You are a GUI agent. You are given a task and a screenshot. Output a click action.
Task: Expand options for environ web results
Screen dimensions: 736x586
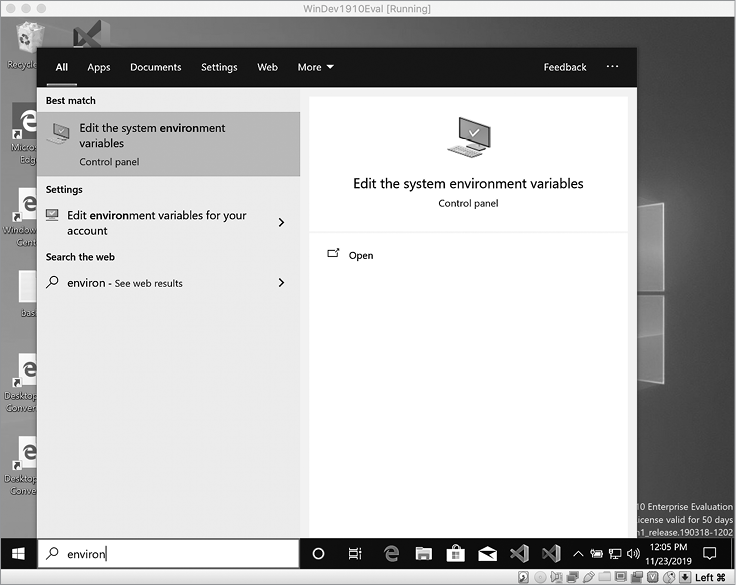point(281,283)
